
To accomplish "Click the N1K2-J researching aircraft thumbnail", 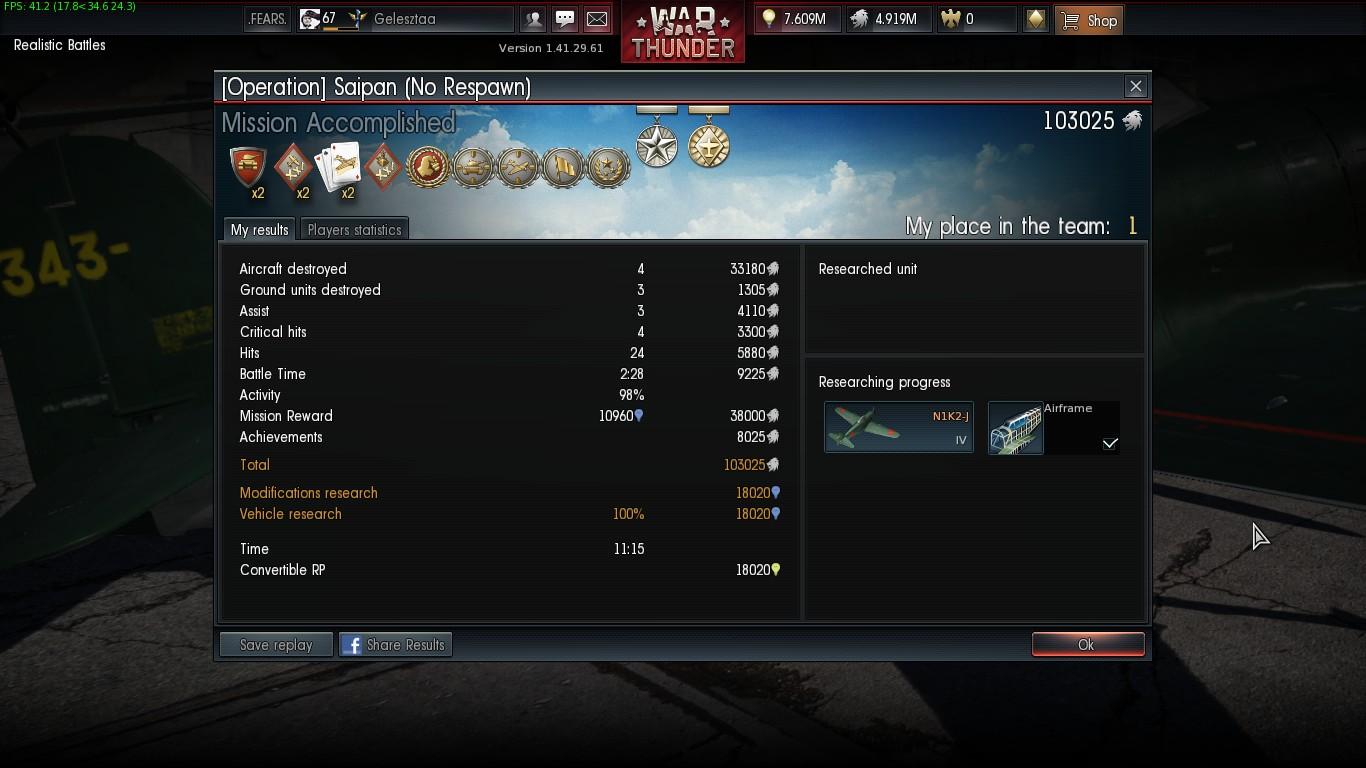I will (x=898, y=427).
